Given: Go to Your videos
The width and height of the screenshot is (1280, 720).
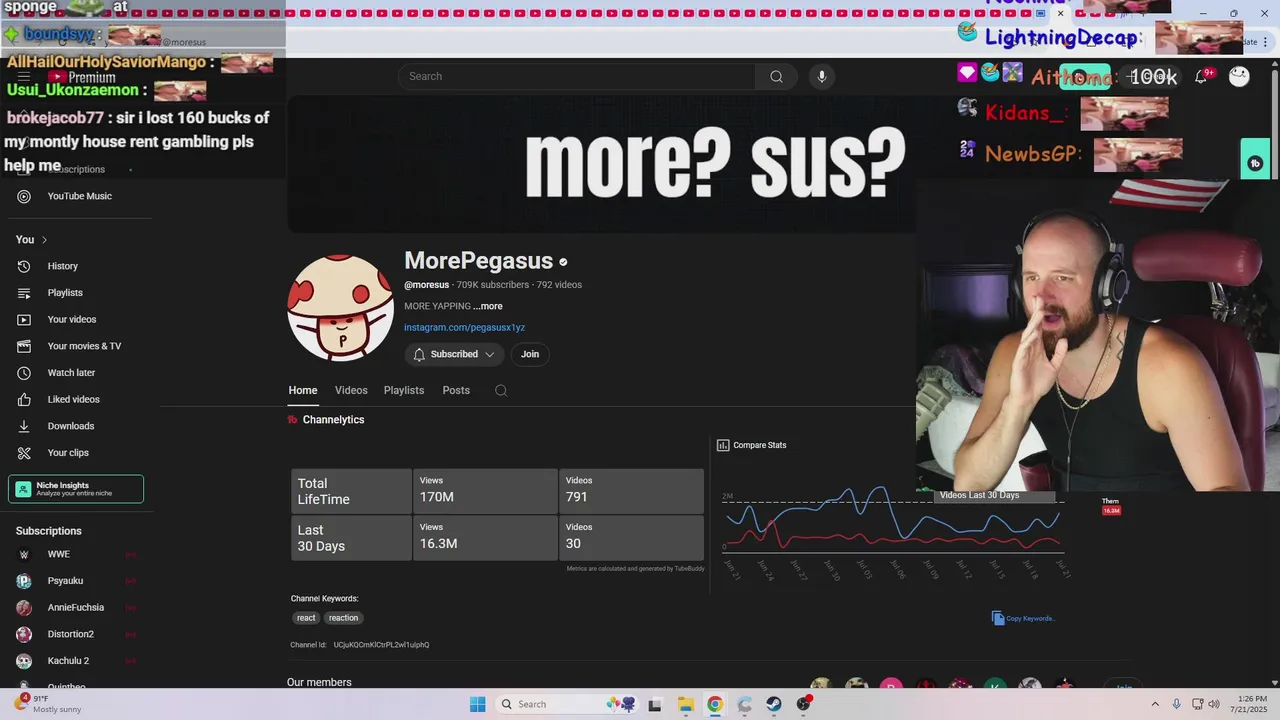Looking at the screenshot, I should tap(72, 319).
